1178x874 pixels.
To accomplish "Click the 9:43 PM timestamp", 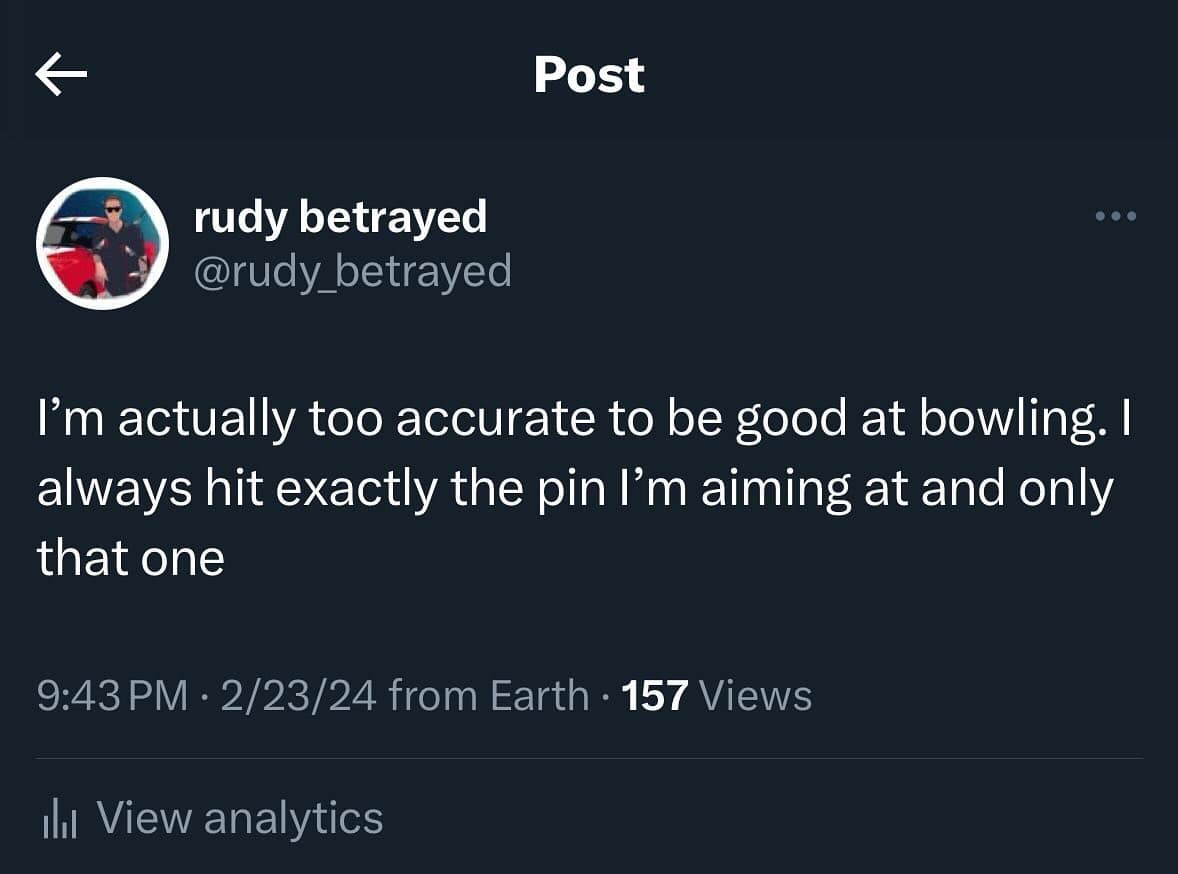I will (112, 695).
